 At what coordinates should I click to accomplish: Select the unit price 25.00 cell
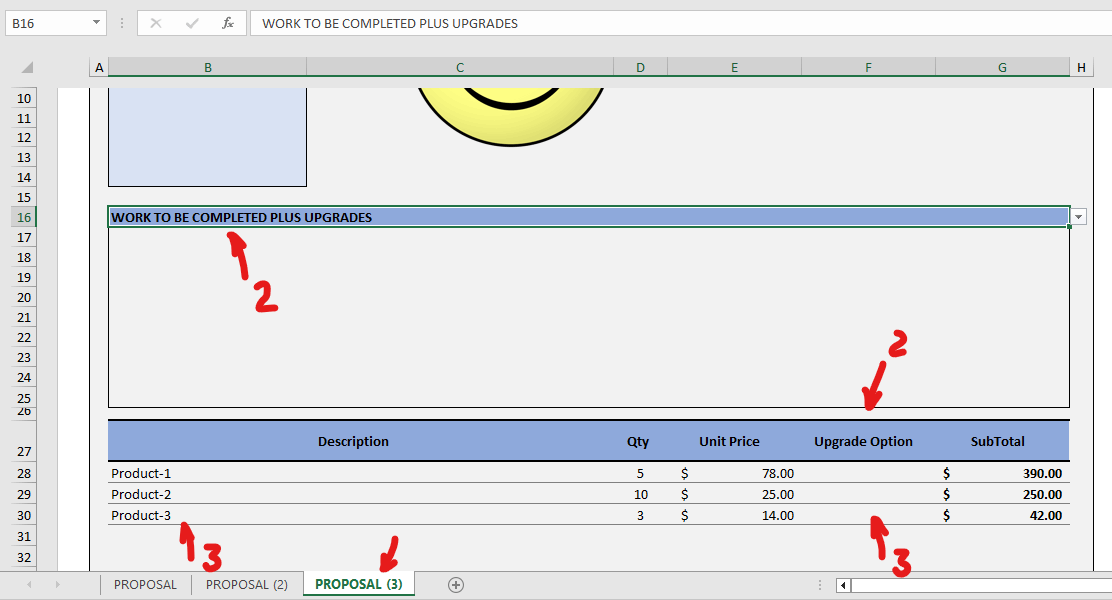734,494
